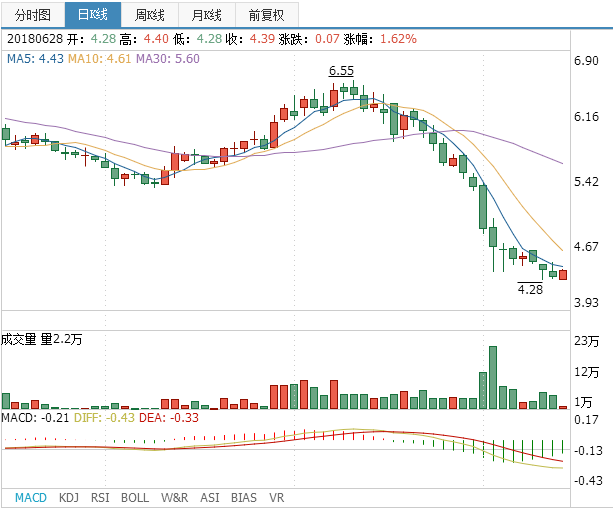Click the last red candlestick on chart
Screen dimensions: 613x512
click(x=563, y=274)
